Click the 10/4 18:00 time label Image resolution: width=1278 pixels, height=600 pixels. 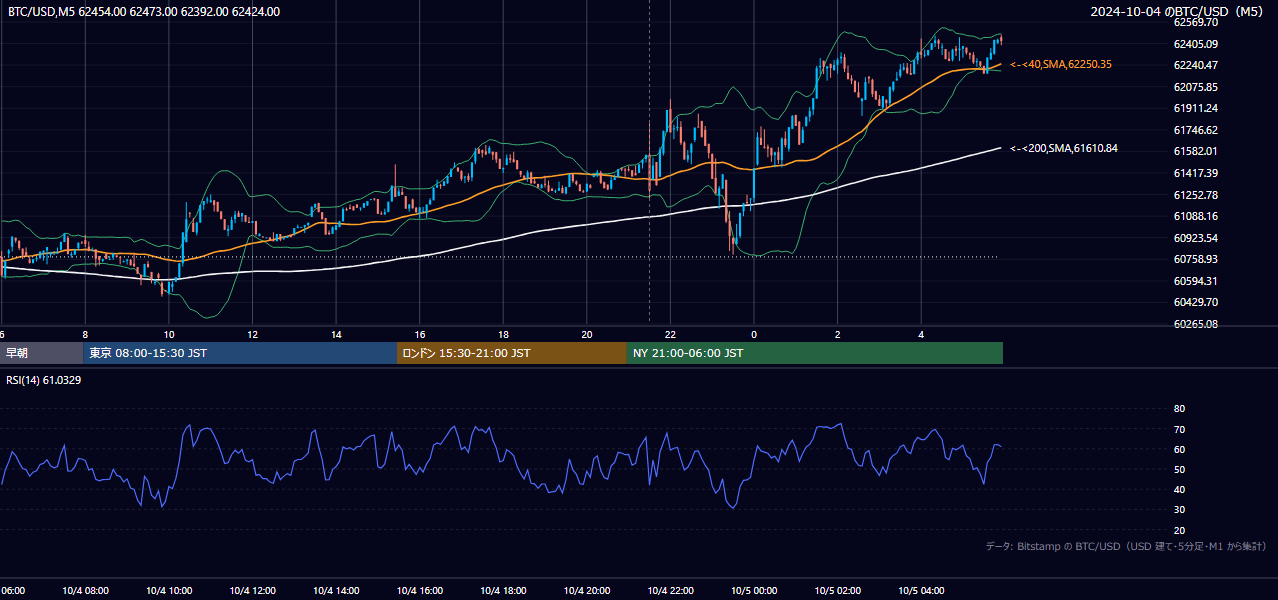503,591
